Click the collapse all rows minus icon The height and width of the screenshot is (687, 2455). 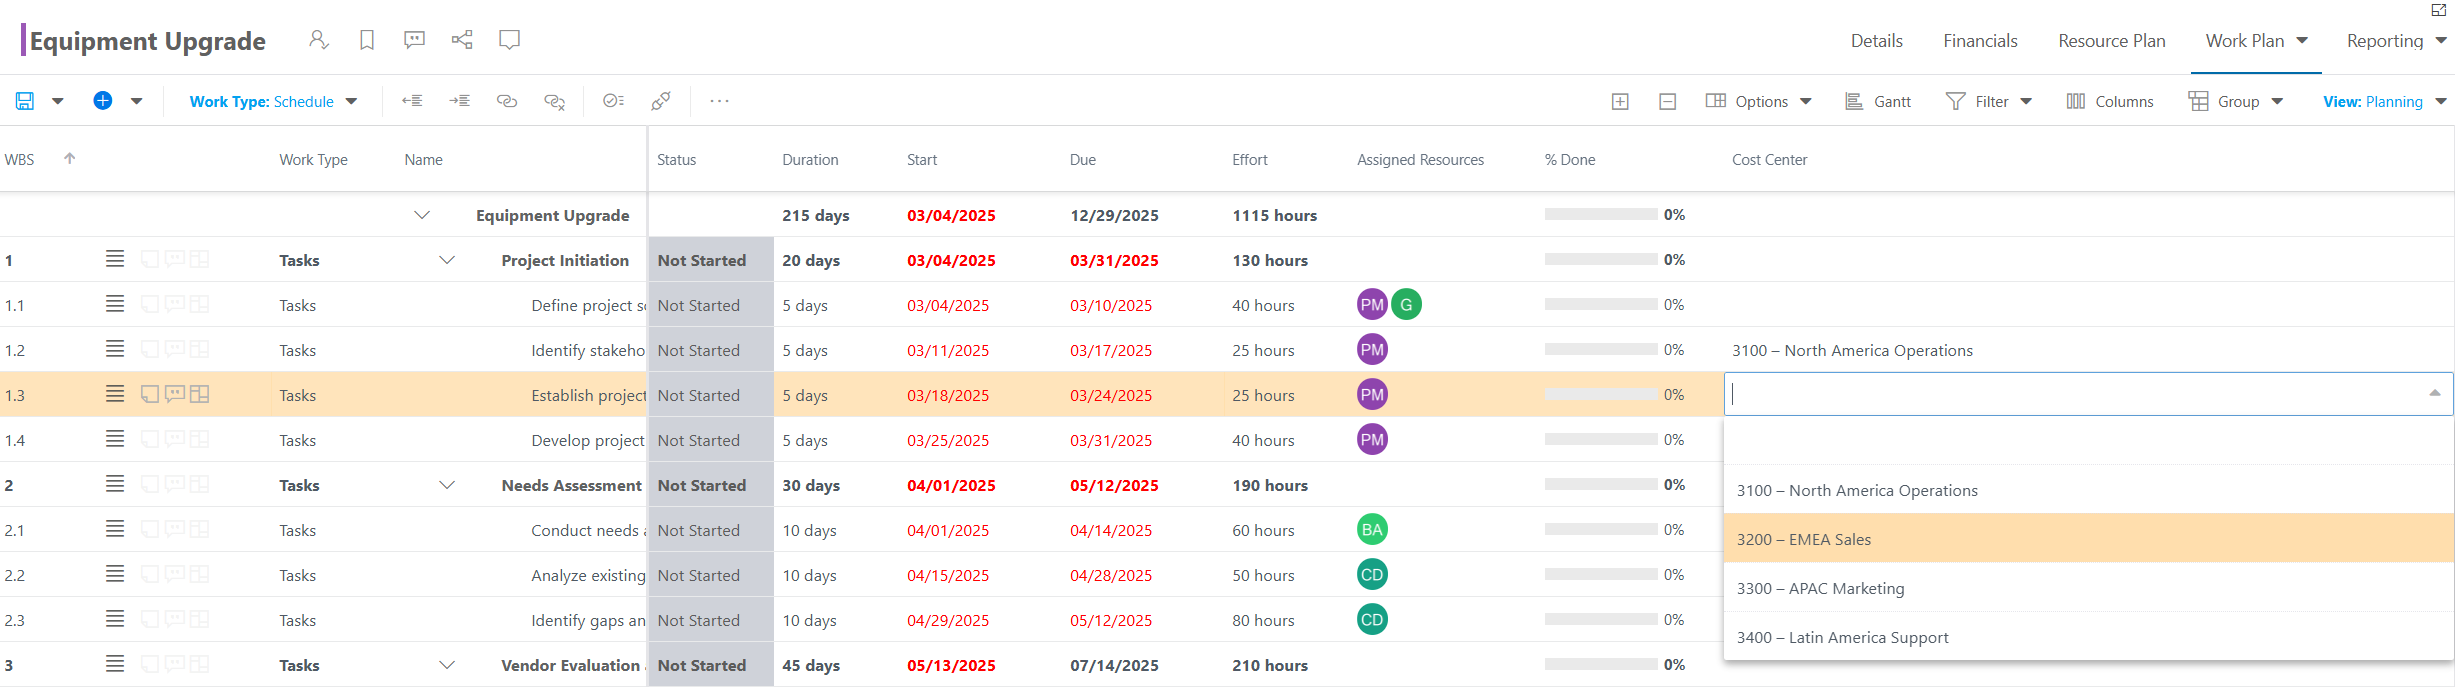(1668, 102)
